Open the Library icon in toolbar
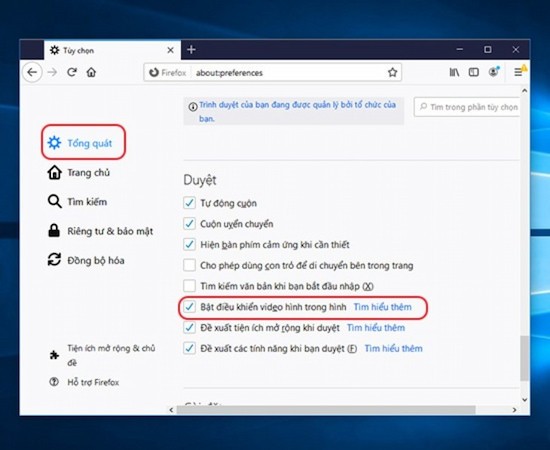This screenshot has width=550, height=450. (x=454, y=72)
